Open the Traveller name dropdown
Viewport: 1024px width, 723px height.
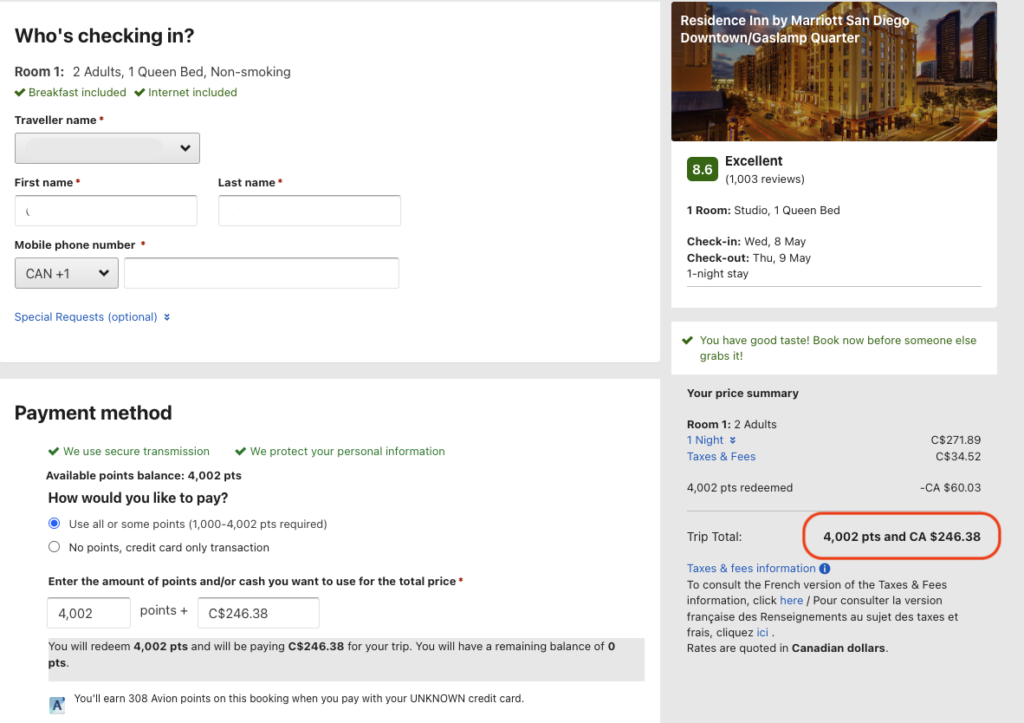click(x=107, y=147)
